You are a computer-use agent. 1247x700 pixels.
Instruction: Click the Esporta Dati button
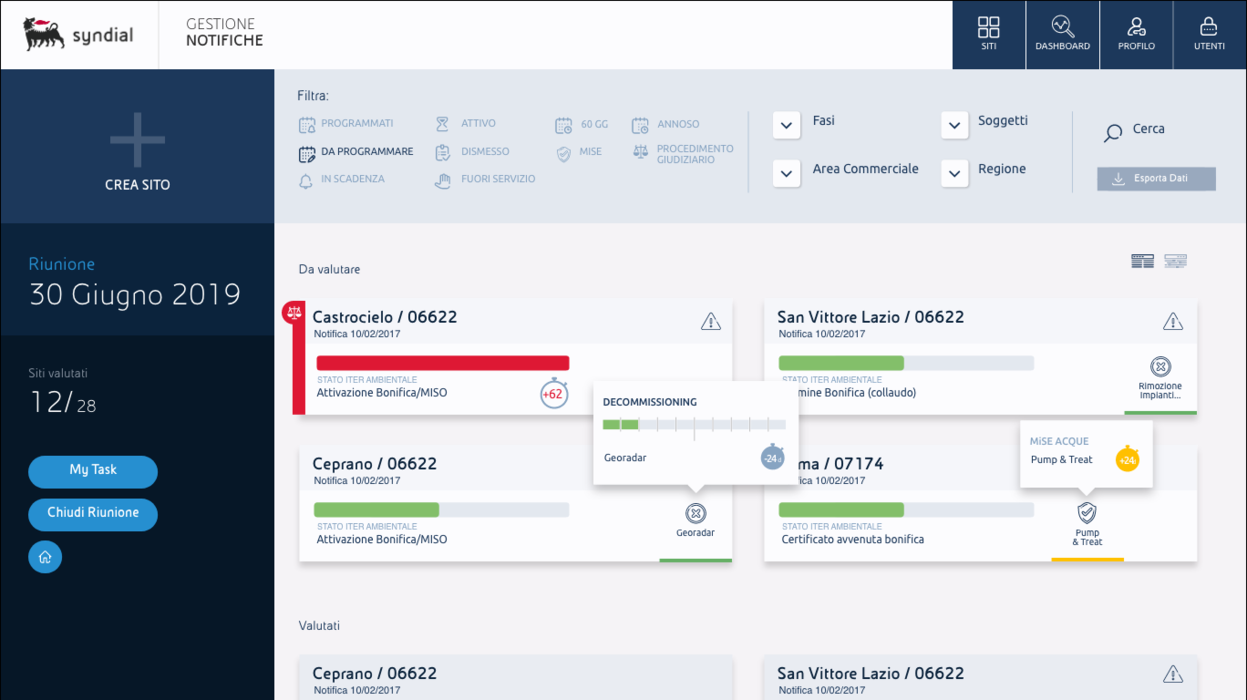pos(1156,179)
